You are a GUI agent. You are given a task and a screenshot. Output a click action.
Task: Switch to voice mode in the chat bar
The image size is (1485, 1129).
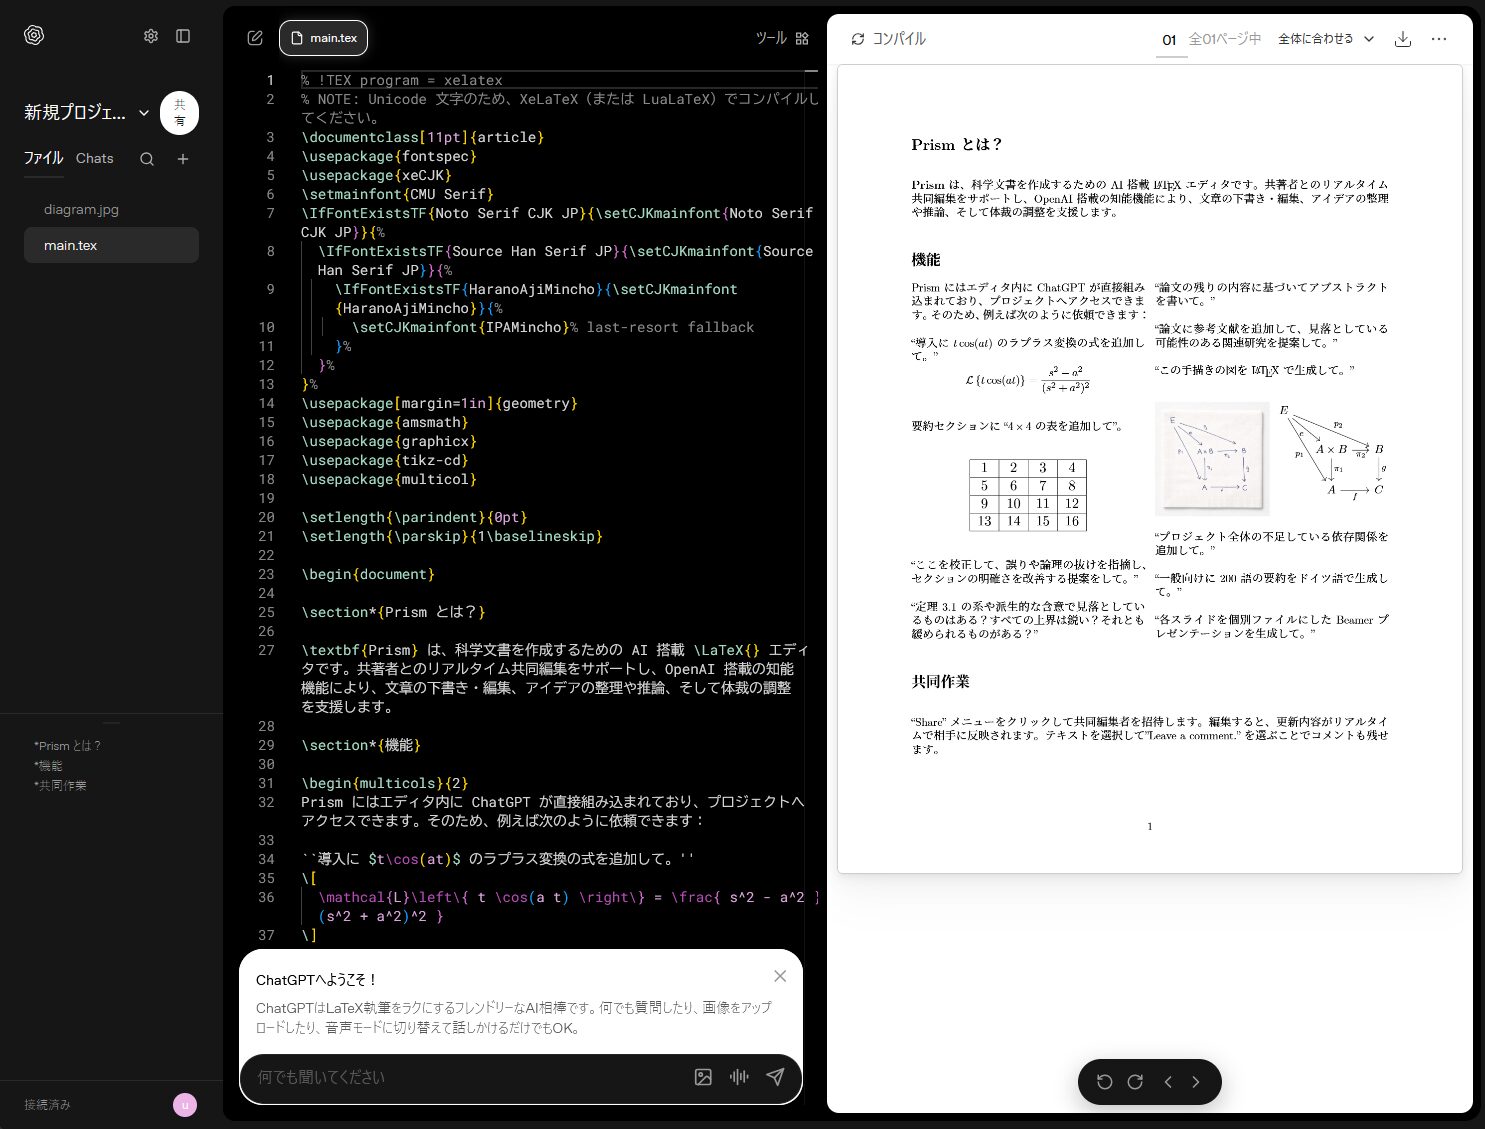(x=739, y=1077)
